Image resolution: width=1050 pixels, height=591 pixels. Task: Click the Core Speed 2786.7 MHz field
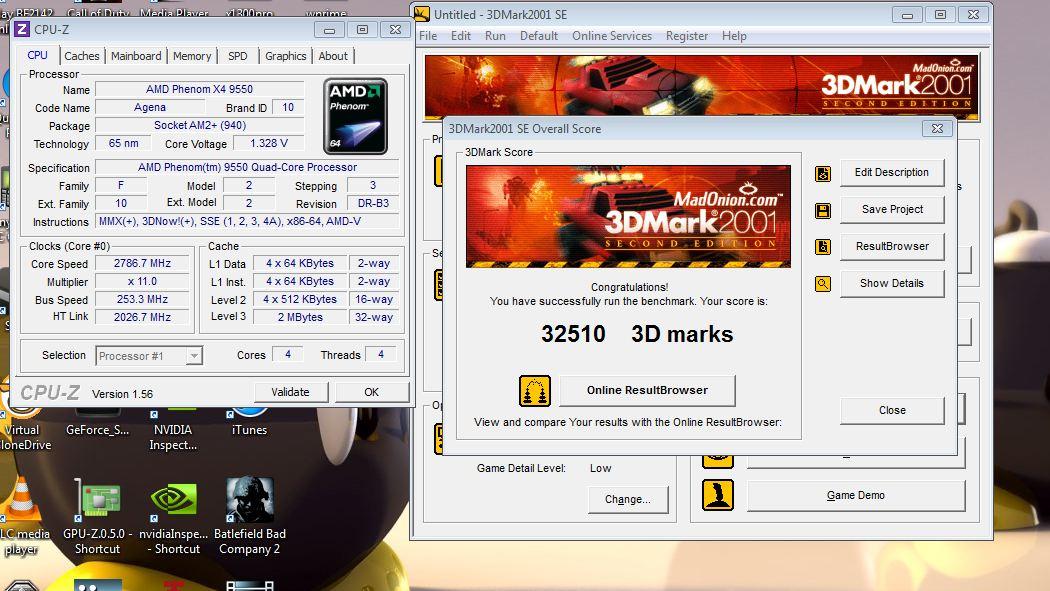(x=142, y=264)
